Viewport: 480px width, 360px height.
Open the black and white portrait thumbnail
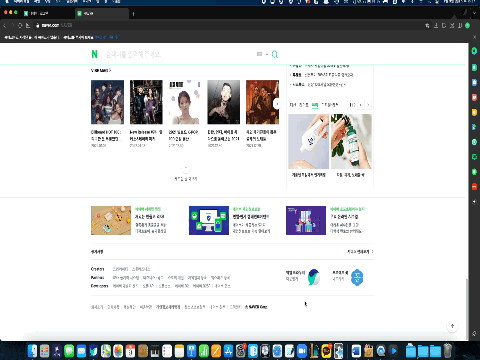tap(223, 102)
